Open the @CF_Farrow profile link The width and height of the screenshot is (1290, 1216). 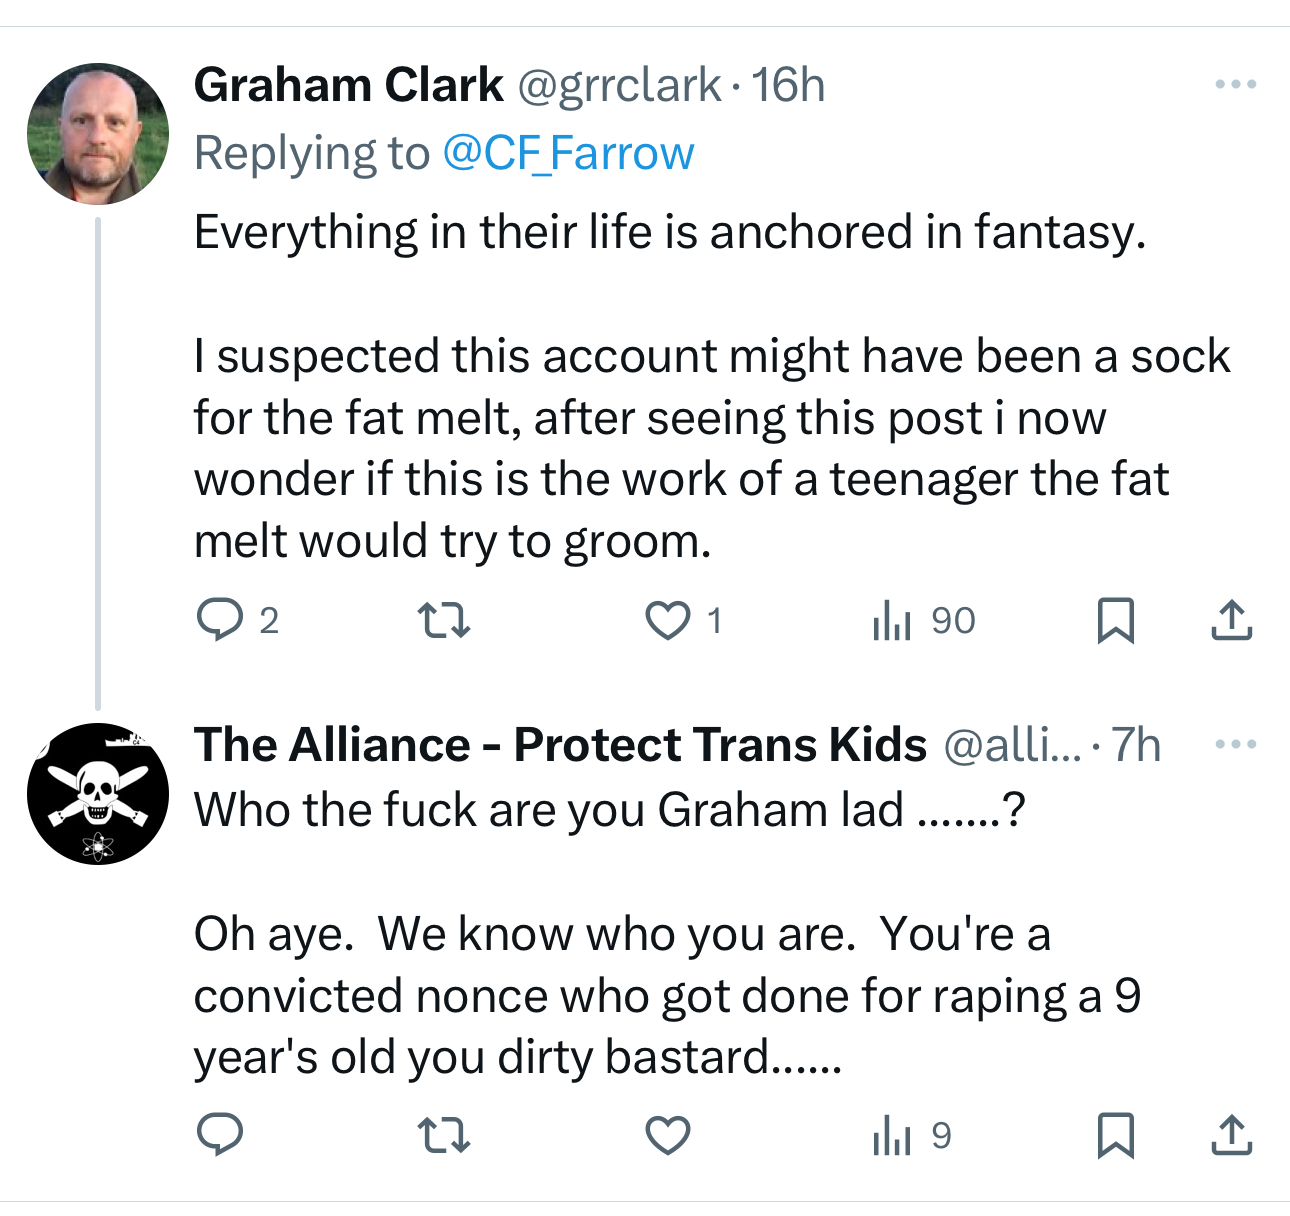(x=567, y=154)
